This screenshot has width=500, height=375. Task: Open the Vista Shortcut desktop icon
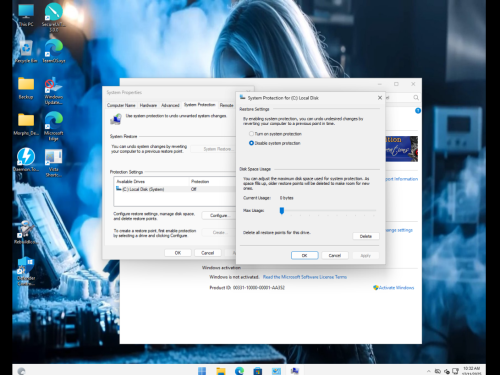(54, 163)
